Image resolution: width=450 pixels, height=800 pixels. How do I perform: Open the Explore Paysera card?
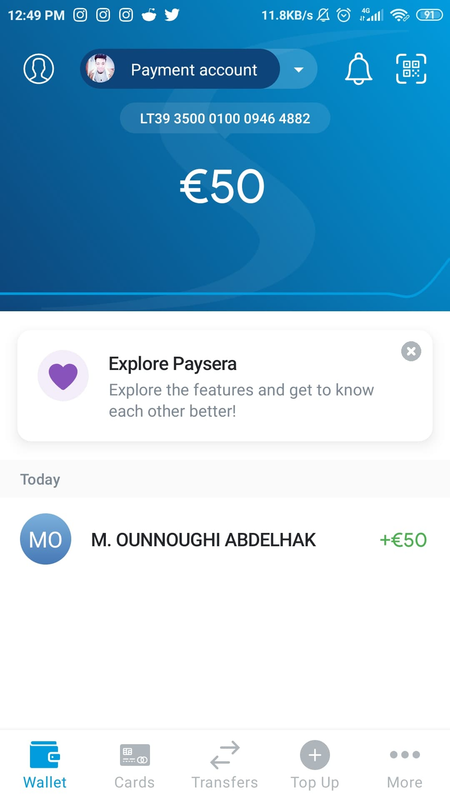[225, 386]
